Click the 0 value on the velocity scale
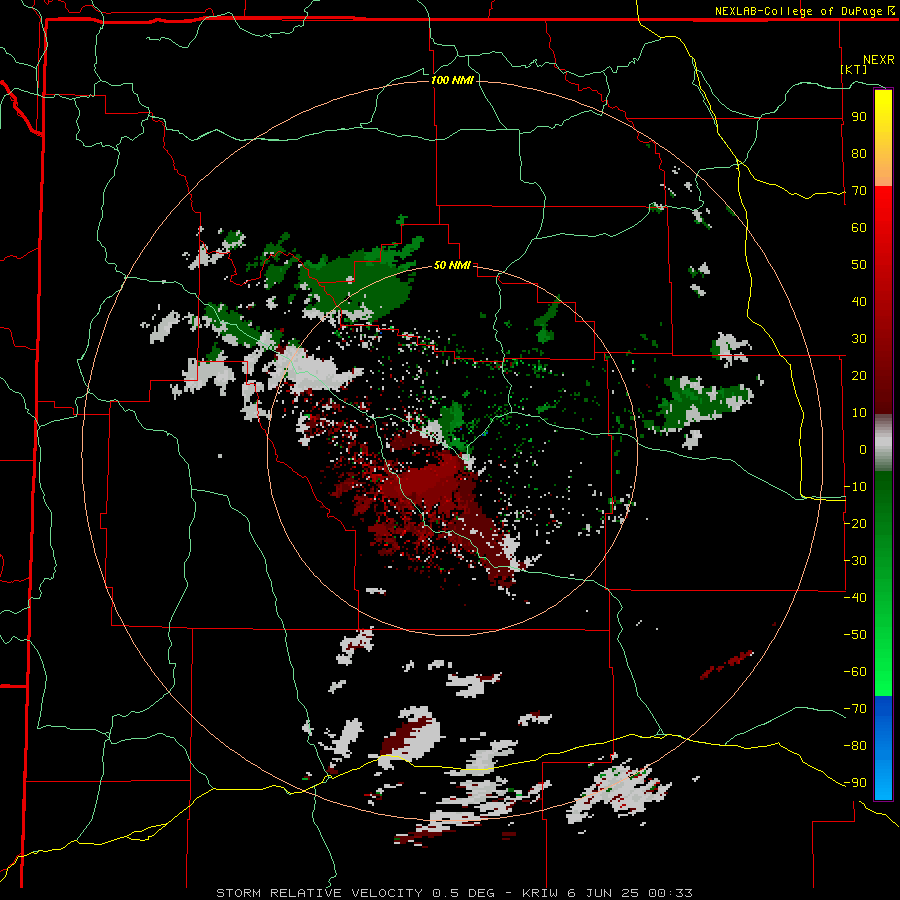The width and height of the screenshot is (900, 900). (863, 449)
